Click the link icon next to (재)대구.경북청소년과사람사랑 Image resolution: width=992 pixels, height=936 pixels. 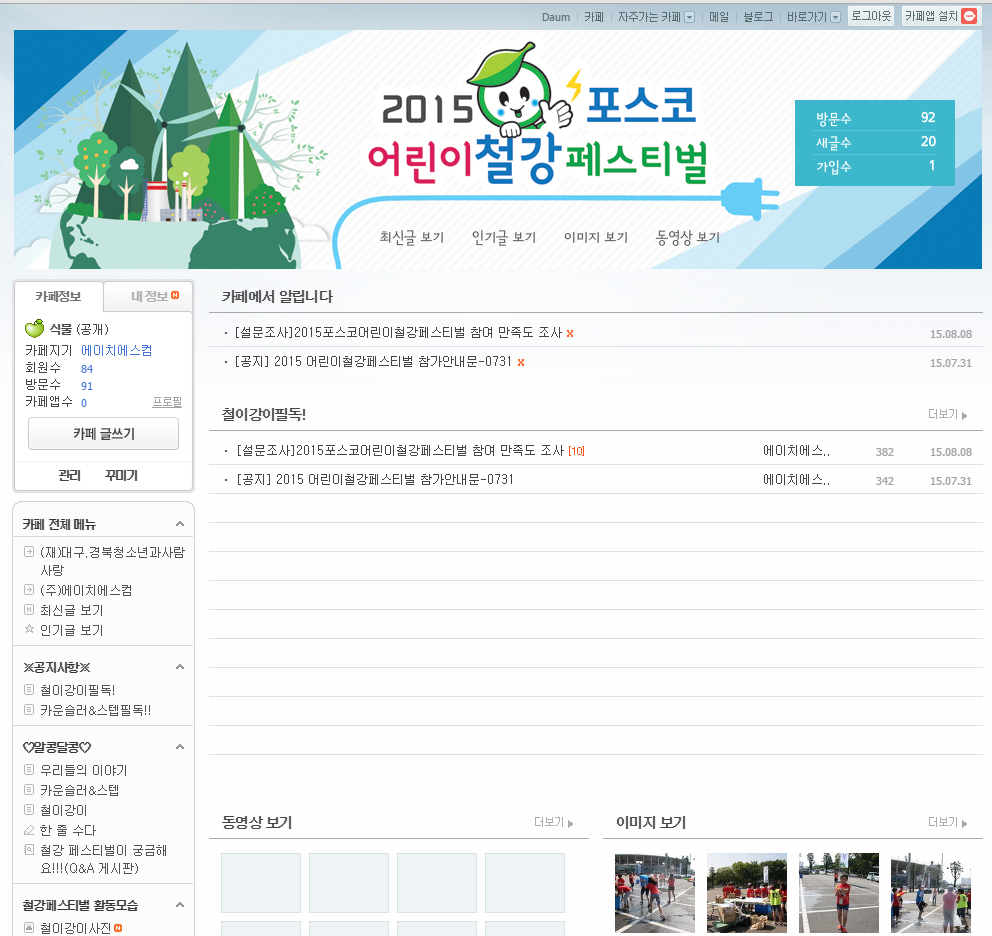[28, 551]
